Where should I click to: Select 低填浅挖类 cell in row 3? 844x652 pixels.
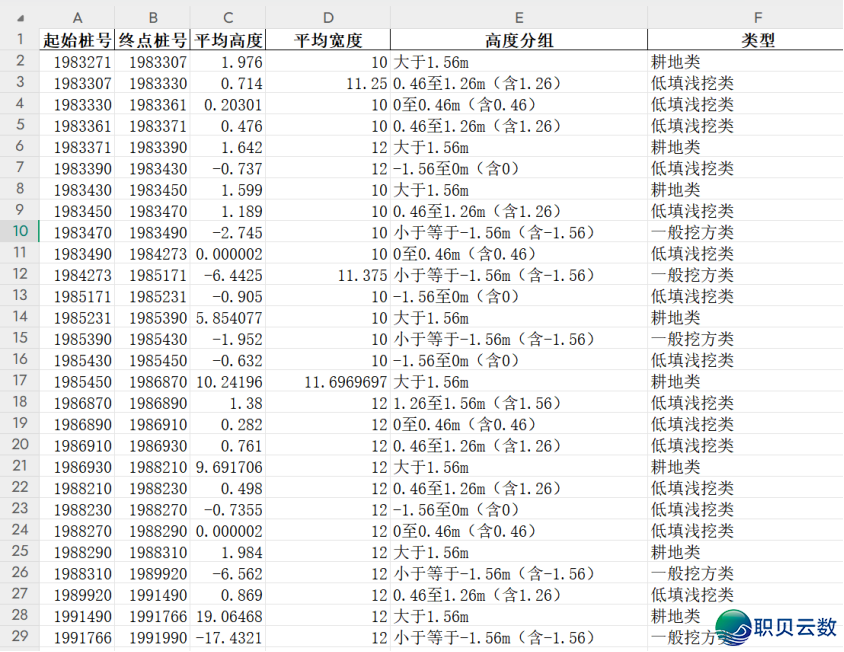pos(745,83)
